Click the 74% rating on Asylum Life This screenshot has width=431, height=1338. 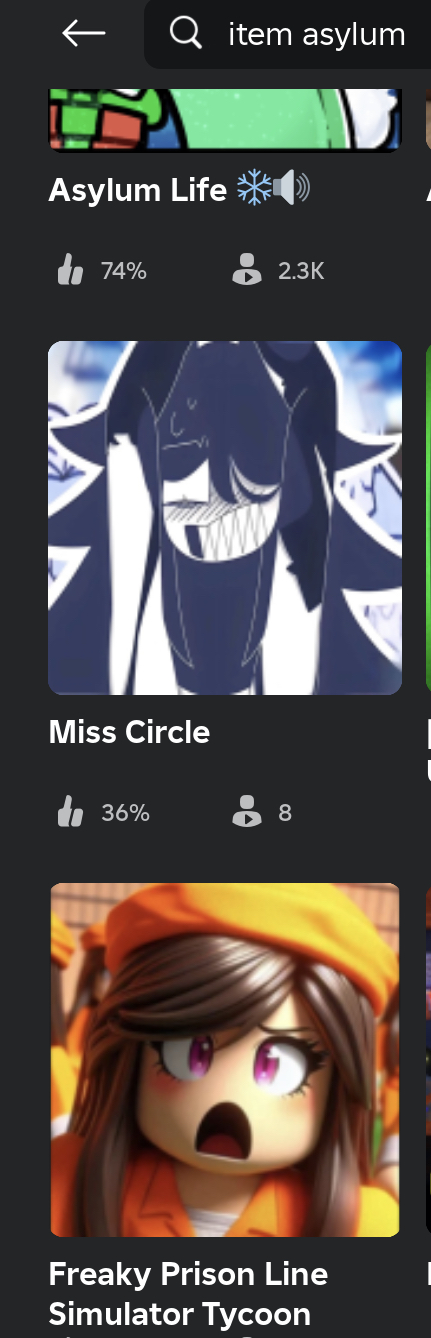(x=124, y=270)
